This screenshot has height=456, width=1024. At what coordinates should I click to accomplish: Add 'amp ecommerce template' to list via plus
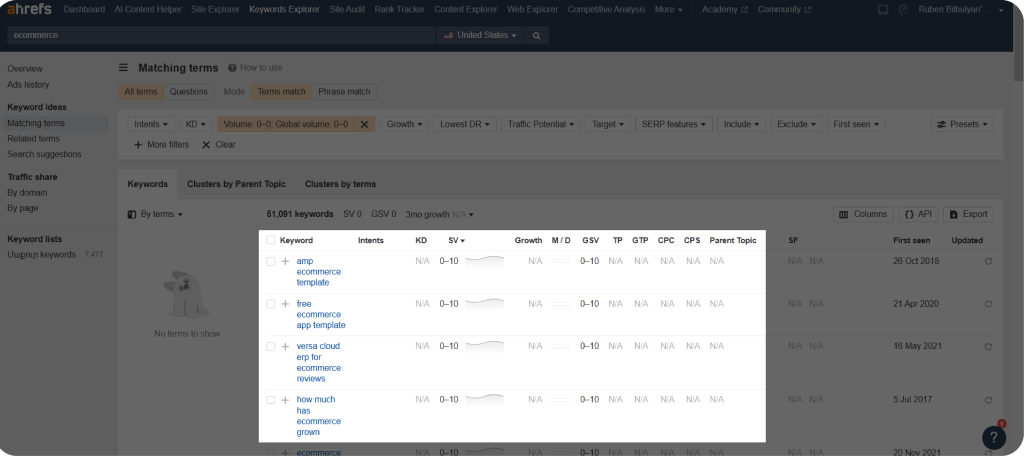pyautogui.click(x=285, y=261)
